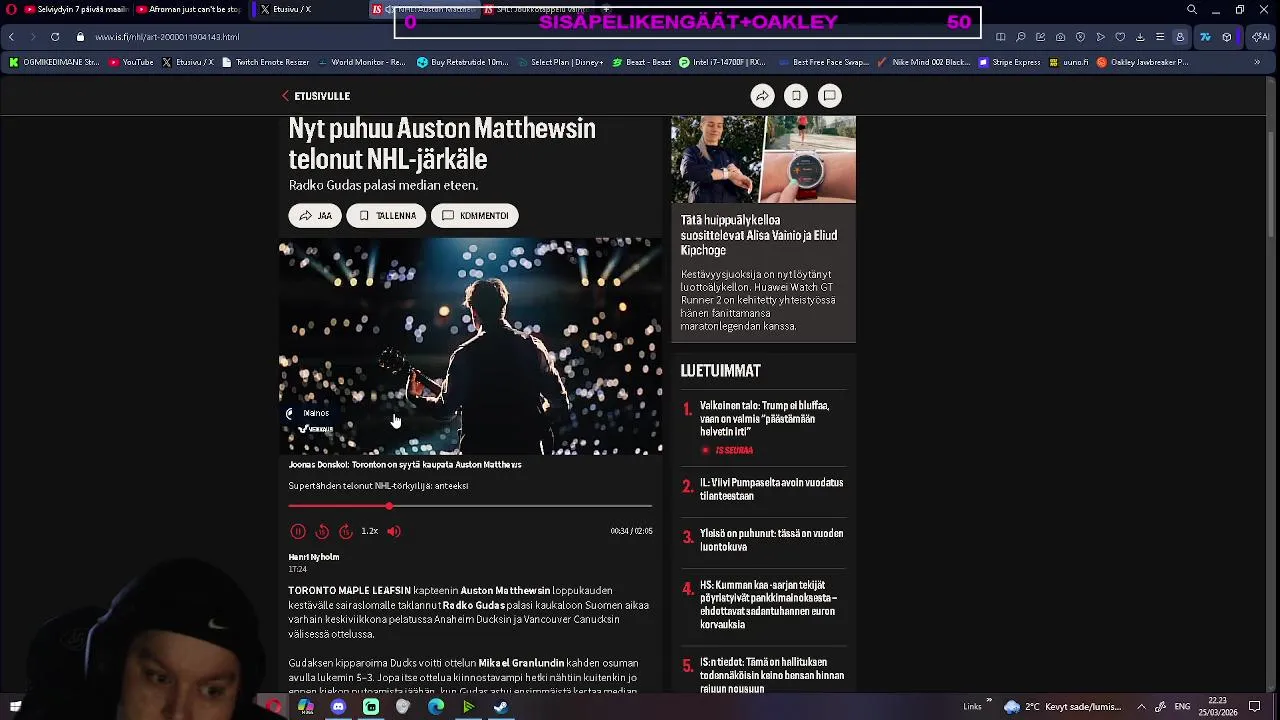Click the TALLENNA save button
The height and width of the screenshot is (720, 1280).
click(386, 216)
